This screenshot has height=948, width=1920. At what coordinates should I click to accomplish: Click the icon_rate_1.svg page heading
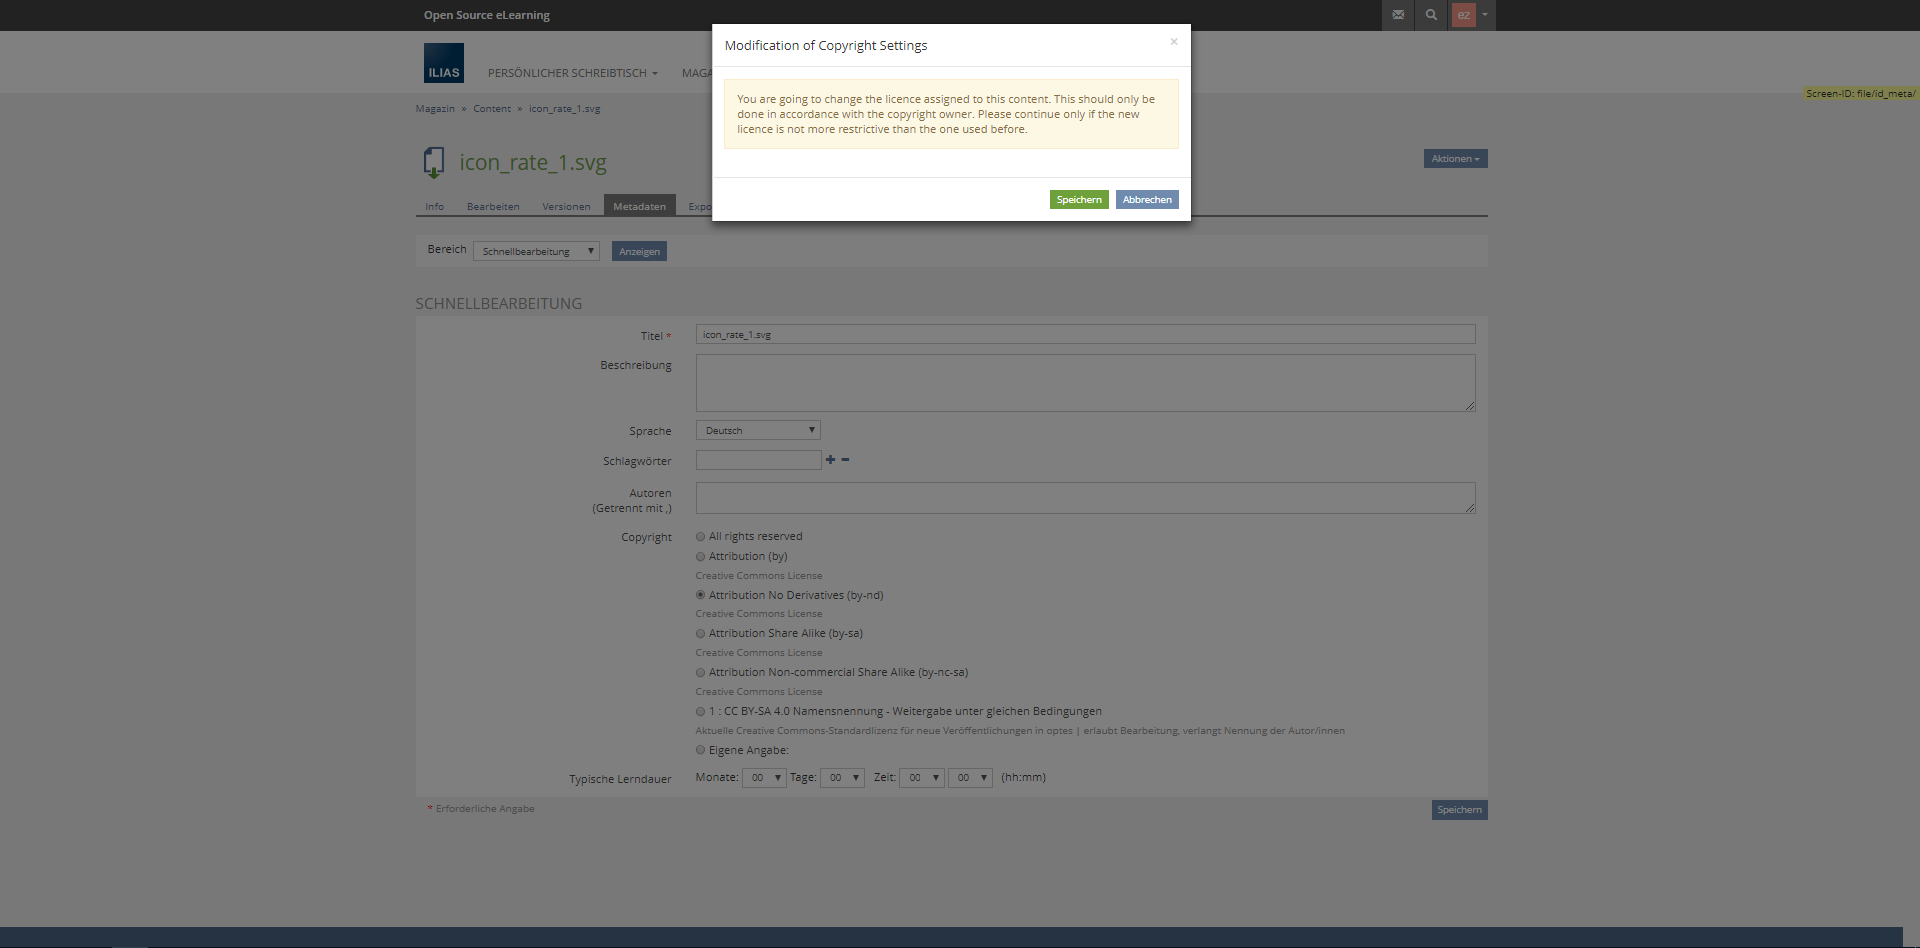point(533,162)
